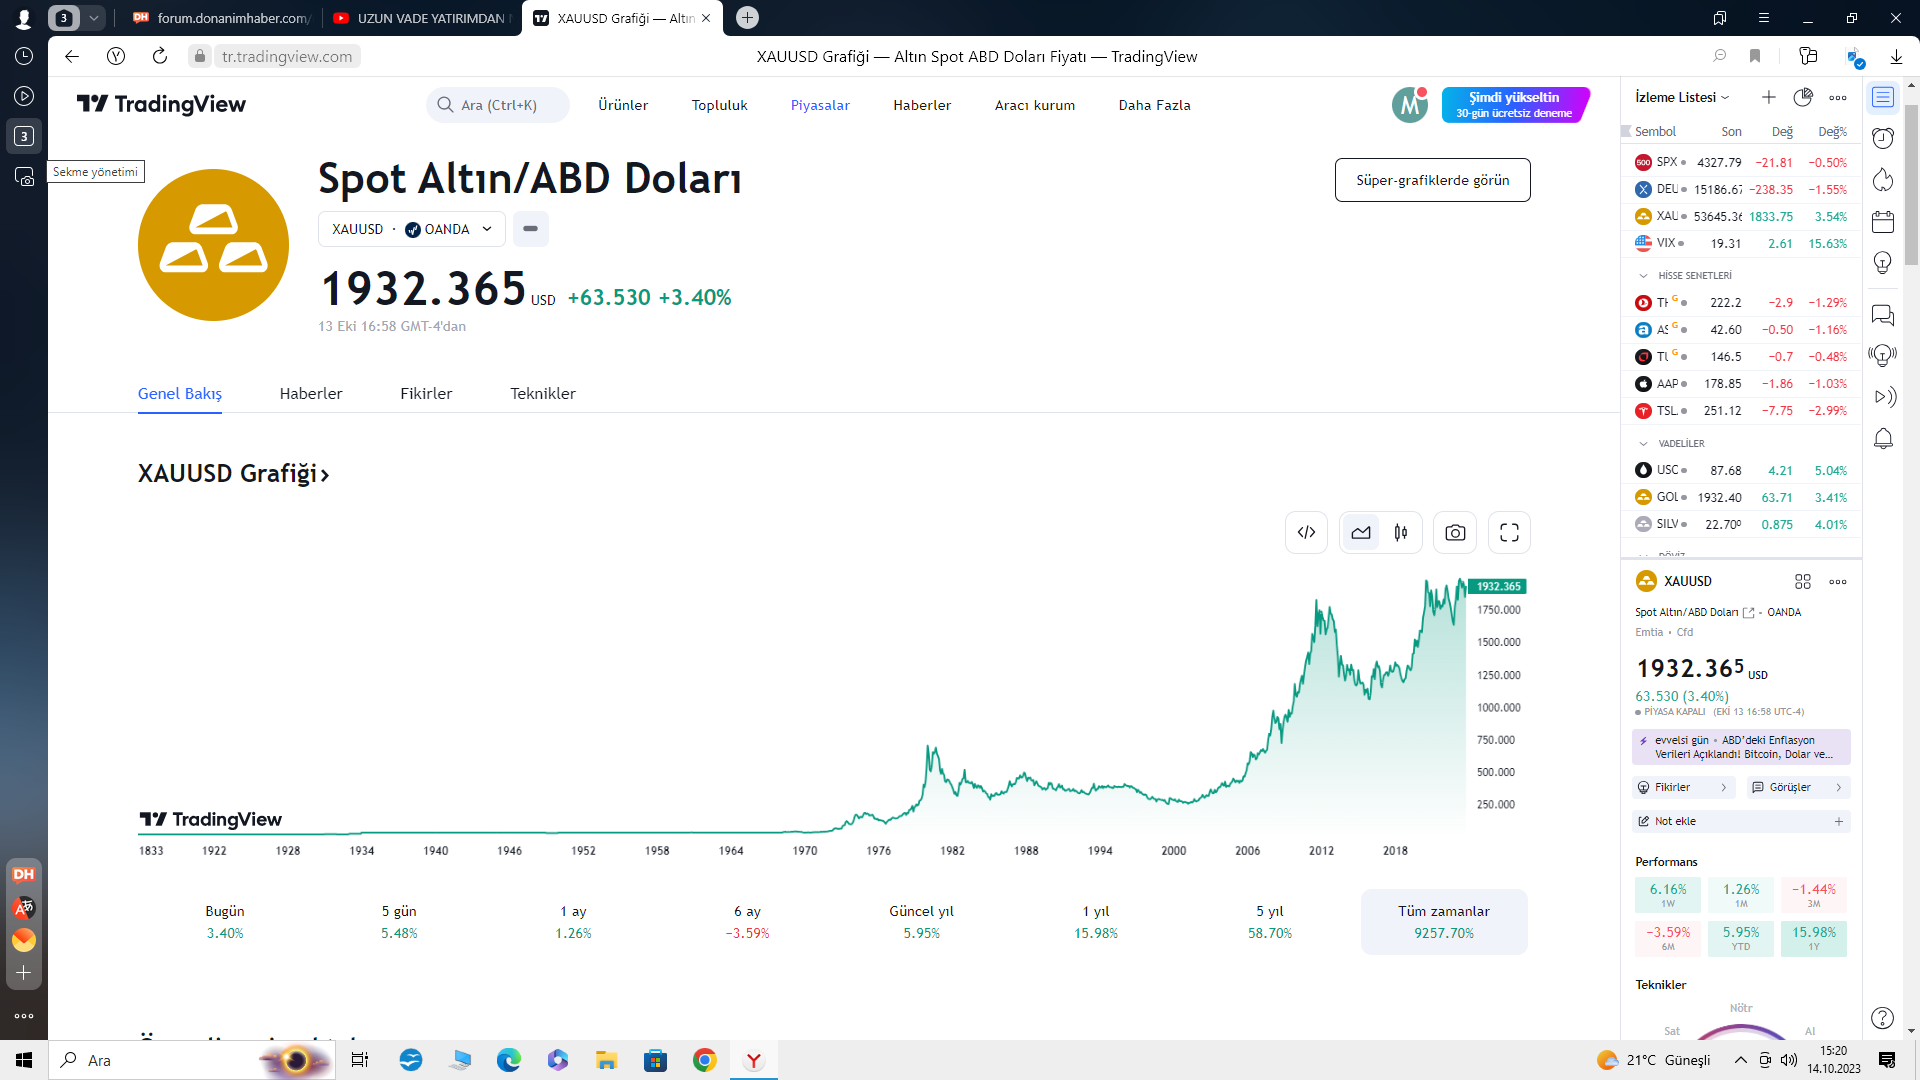Open the Genel Bakış tab
Image resolution: width=1920 pixels, height=1080 pixels.
(x=180, y=393)
